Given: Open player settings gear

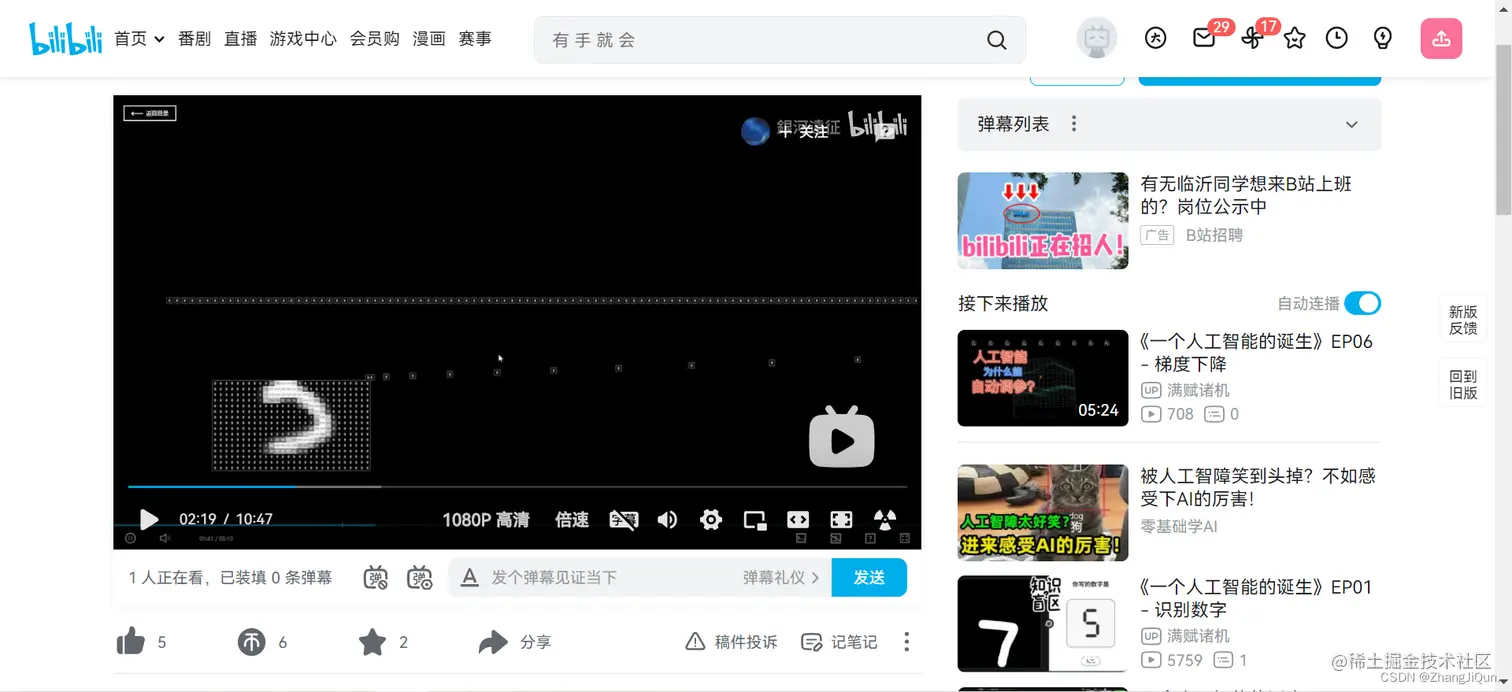Looking at the screenshot, I should (711, 519).
